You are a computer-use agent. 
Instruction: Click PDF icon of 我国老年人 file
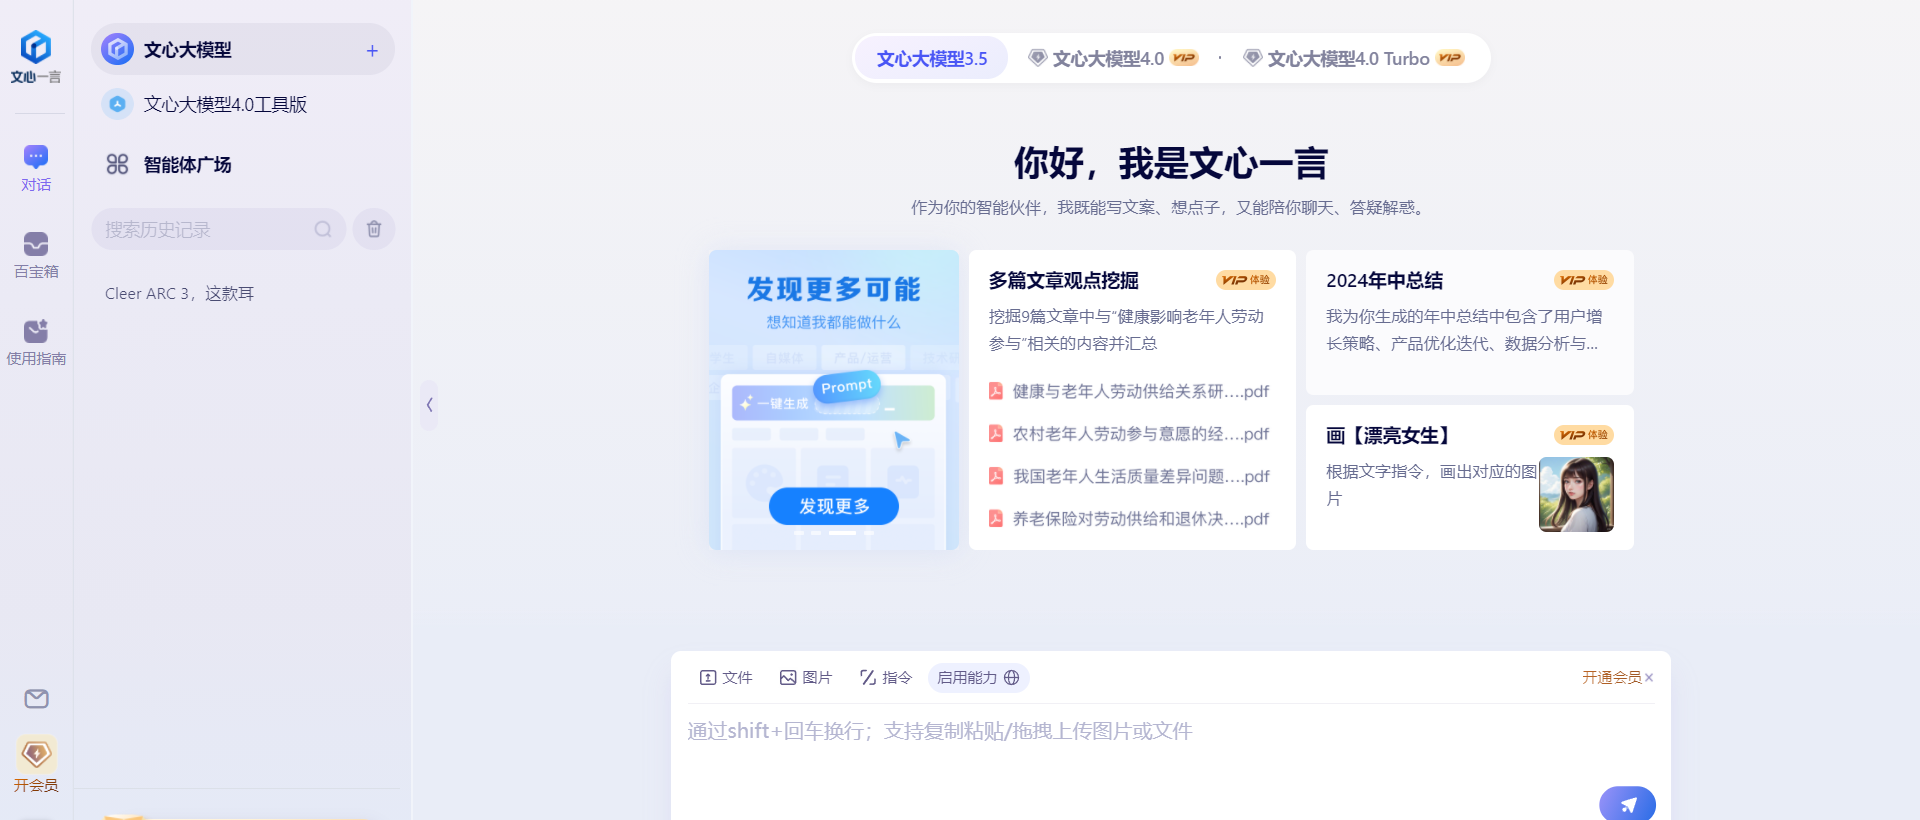996,476
